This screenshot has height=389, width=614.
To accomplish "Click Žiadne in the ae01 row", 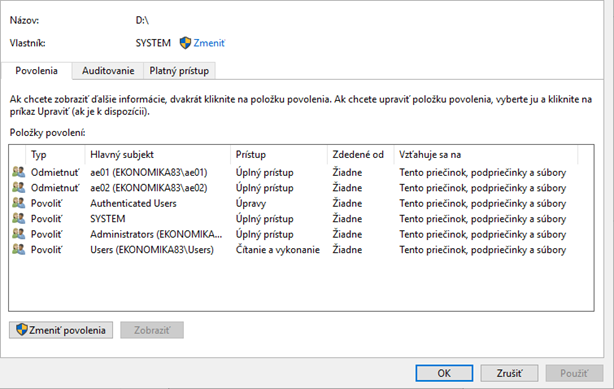I will 347,172.
